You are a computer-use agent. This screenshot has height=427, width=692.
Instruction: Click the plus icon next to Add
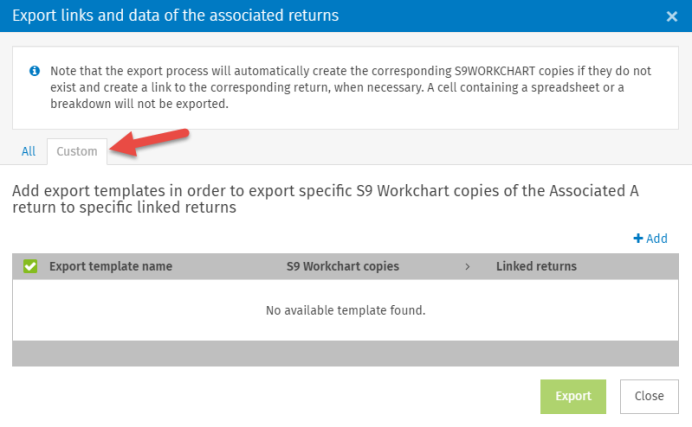coord(638,238)
